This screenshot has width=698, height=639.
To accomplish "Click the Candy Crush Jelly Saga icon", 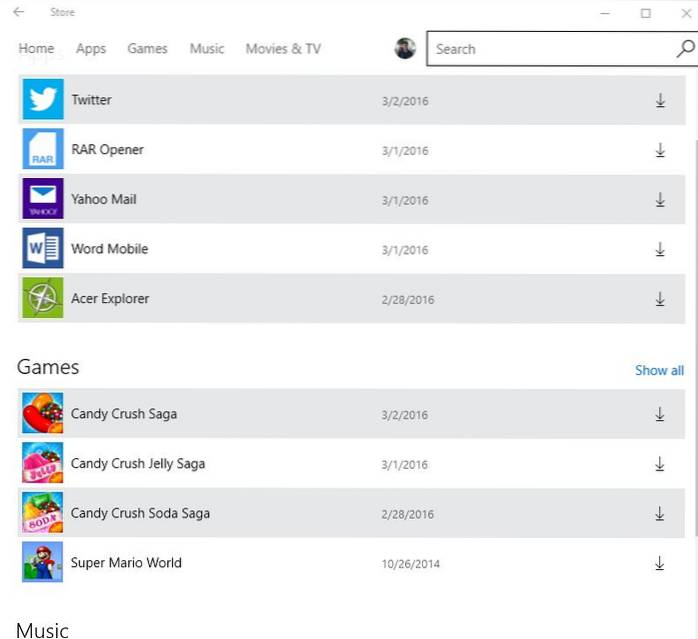I will (x=42, y=464).
